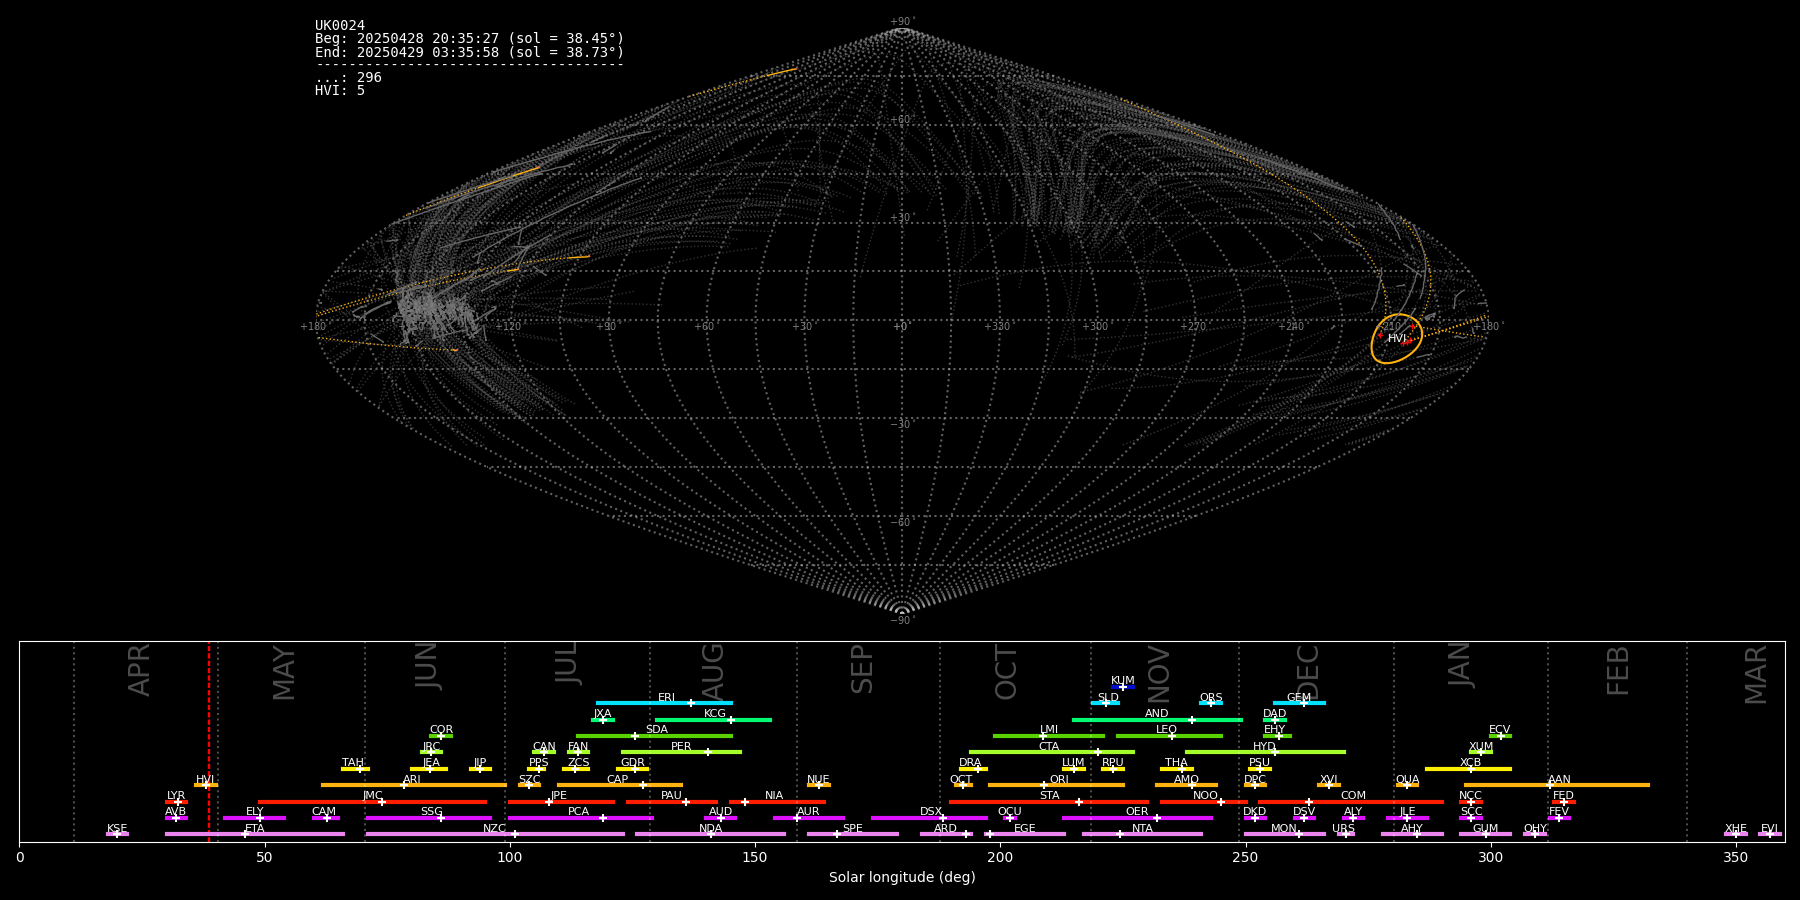Click the GEM shower label

coord(1299,698)
